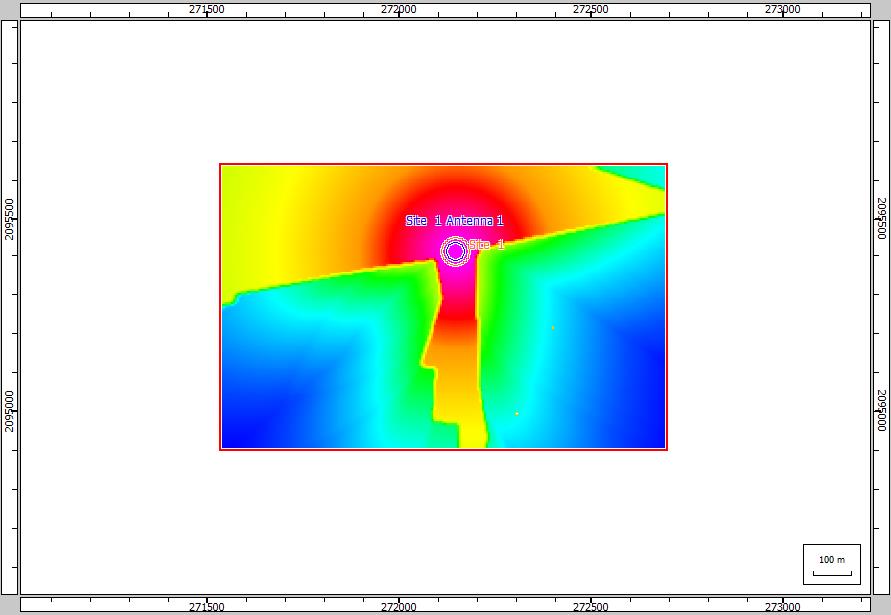Click the 2095500 label on right ruler
Viewport: 891px width, 615px height.
[881, 218]
